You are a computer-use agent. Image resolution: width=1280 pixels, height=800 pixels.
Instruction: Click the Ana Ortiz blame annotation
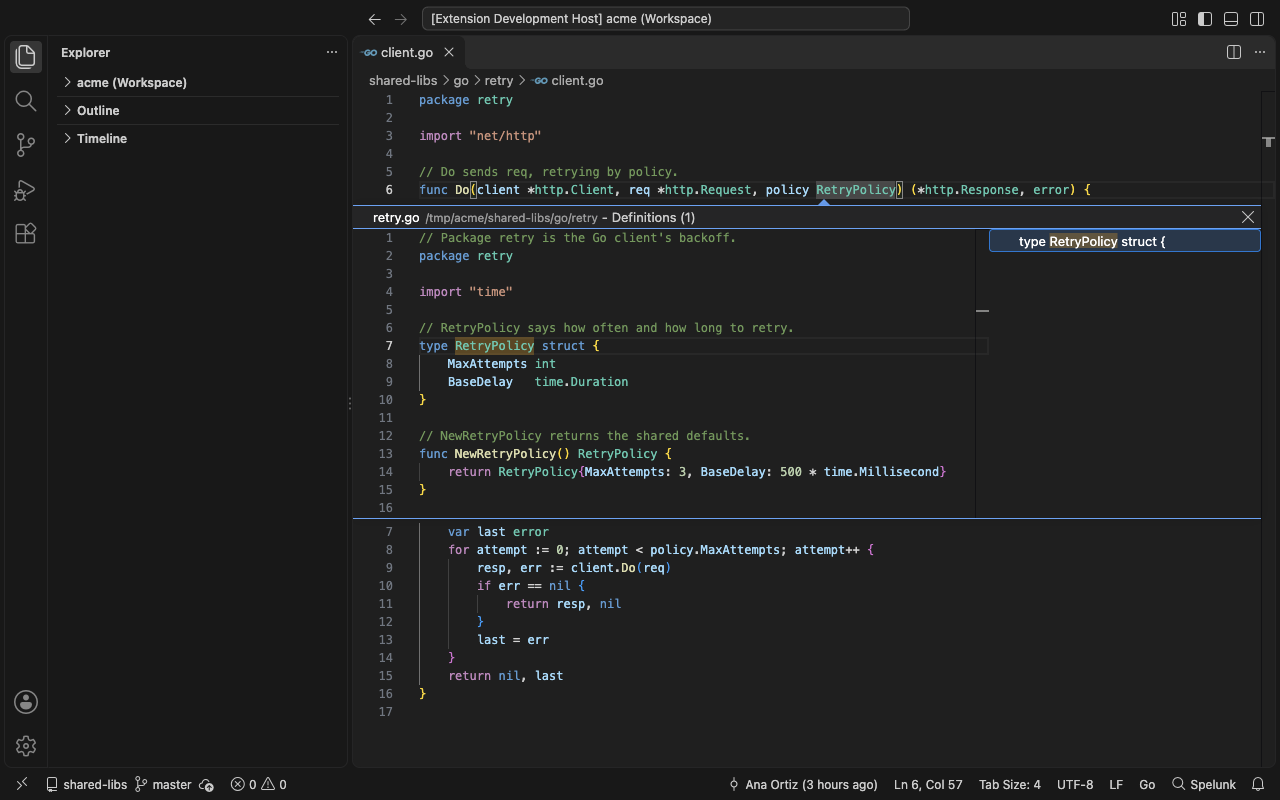coord(803,784)
